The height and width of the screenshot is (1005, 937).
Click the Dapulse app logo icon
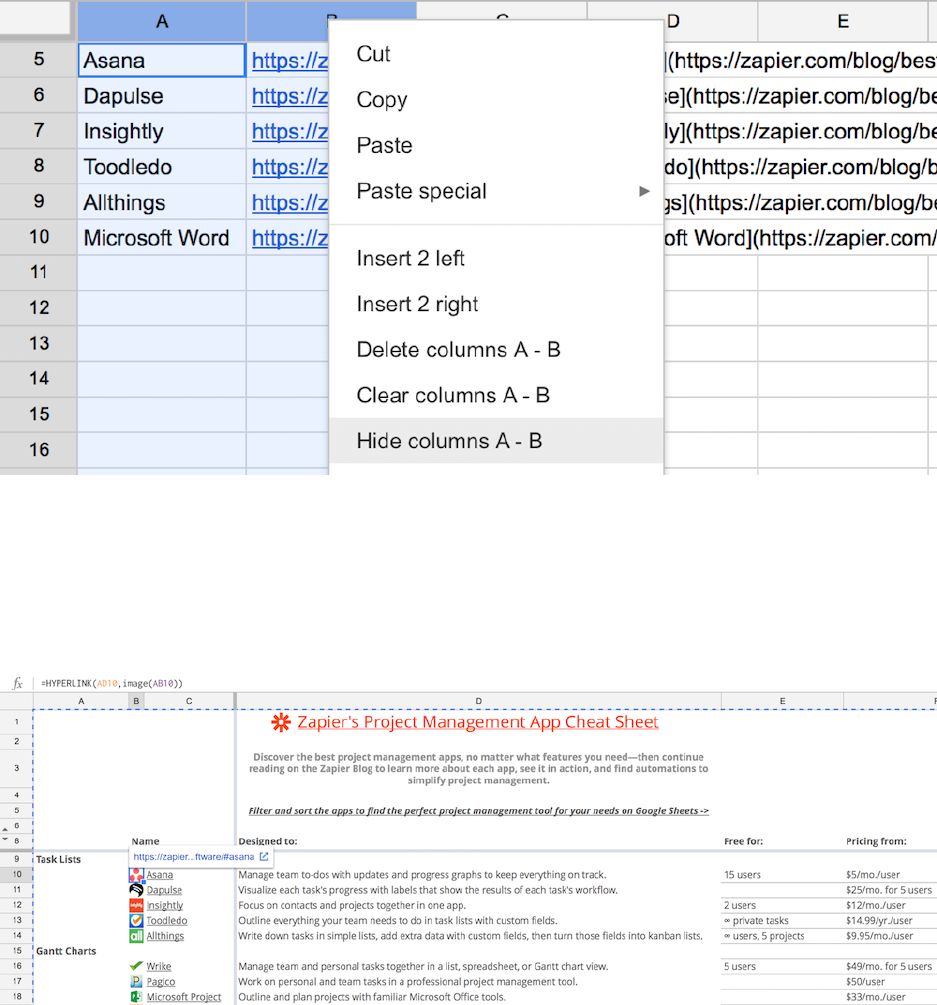136,890
